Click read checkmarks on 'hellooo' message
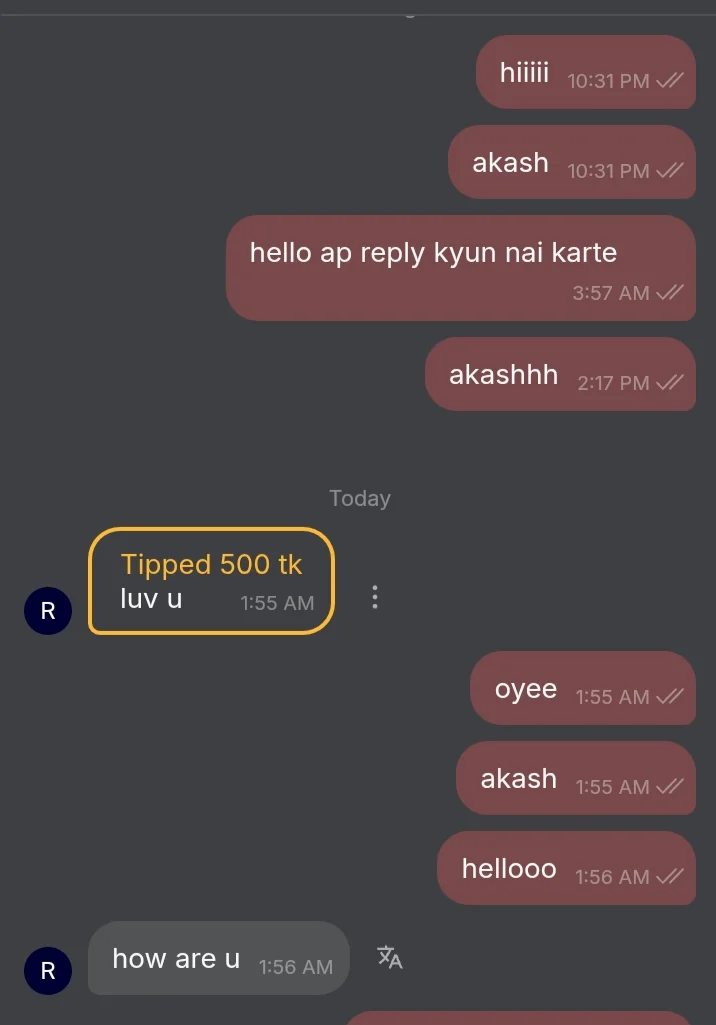Viewport: 716px width, 1025px height. point(670,877)
